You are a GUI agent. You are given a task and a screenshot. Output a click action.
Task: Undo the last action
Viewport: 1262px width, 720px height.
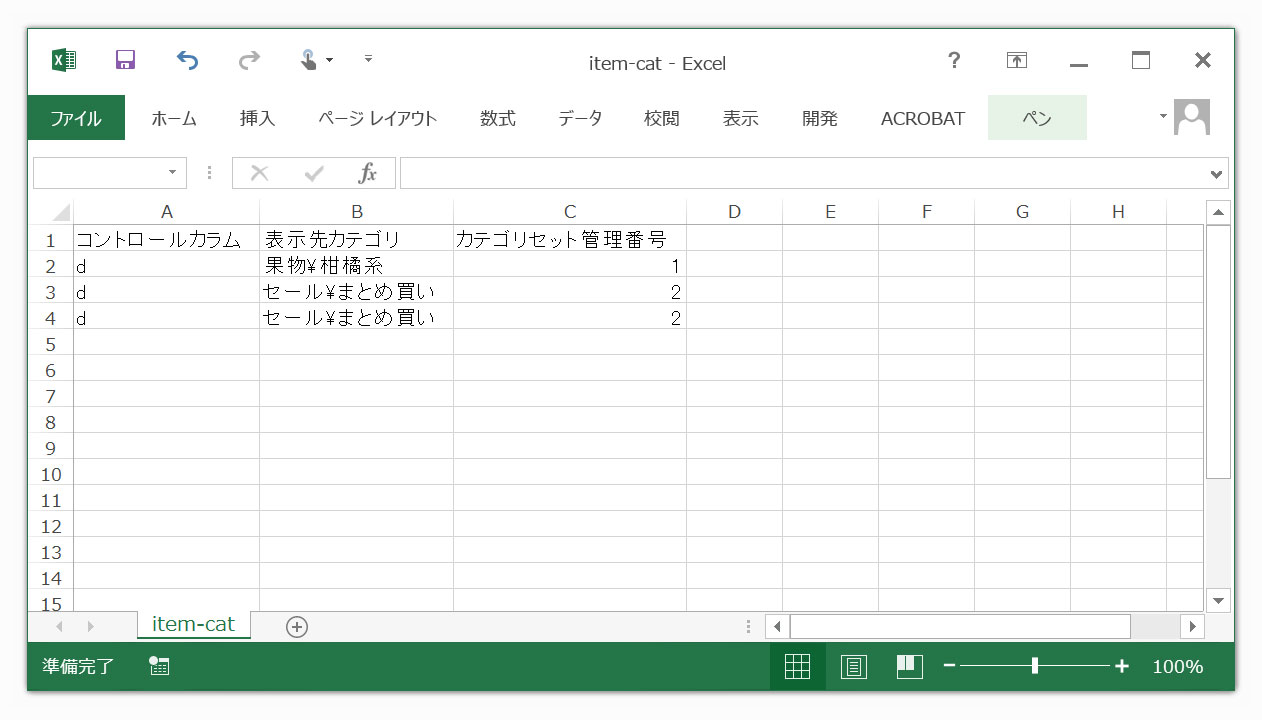click(187, 60)
